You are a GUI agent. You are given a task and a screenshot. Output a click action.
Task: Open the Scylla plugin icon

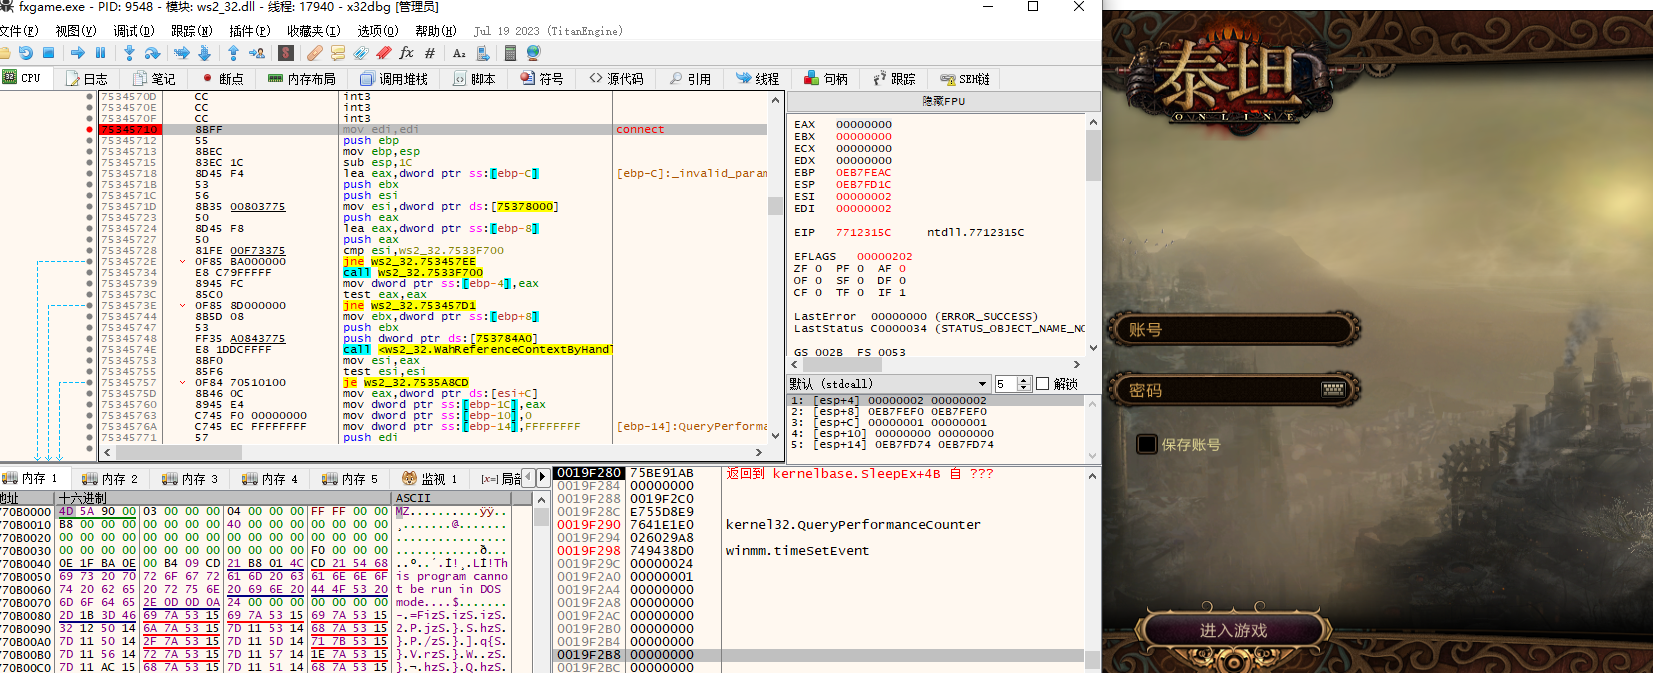pyautogui.click(x=286, y=53)
